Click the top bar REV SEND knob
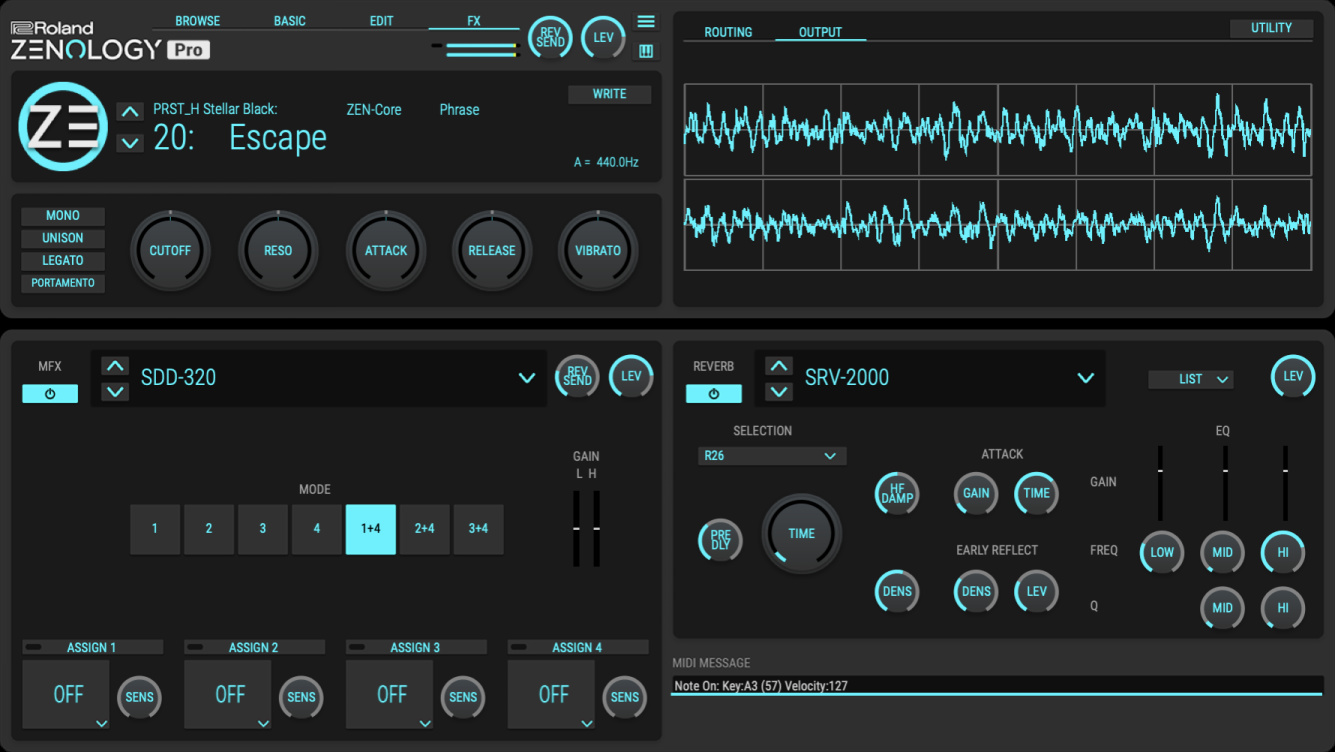This screenshot has height=752, width=1335. click(x=550, y=39)
